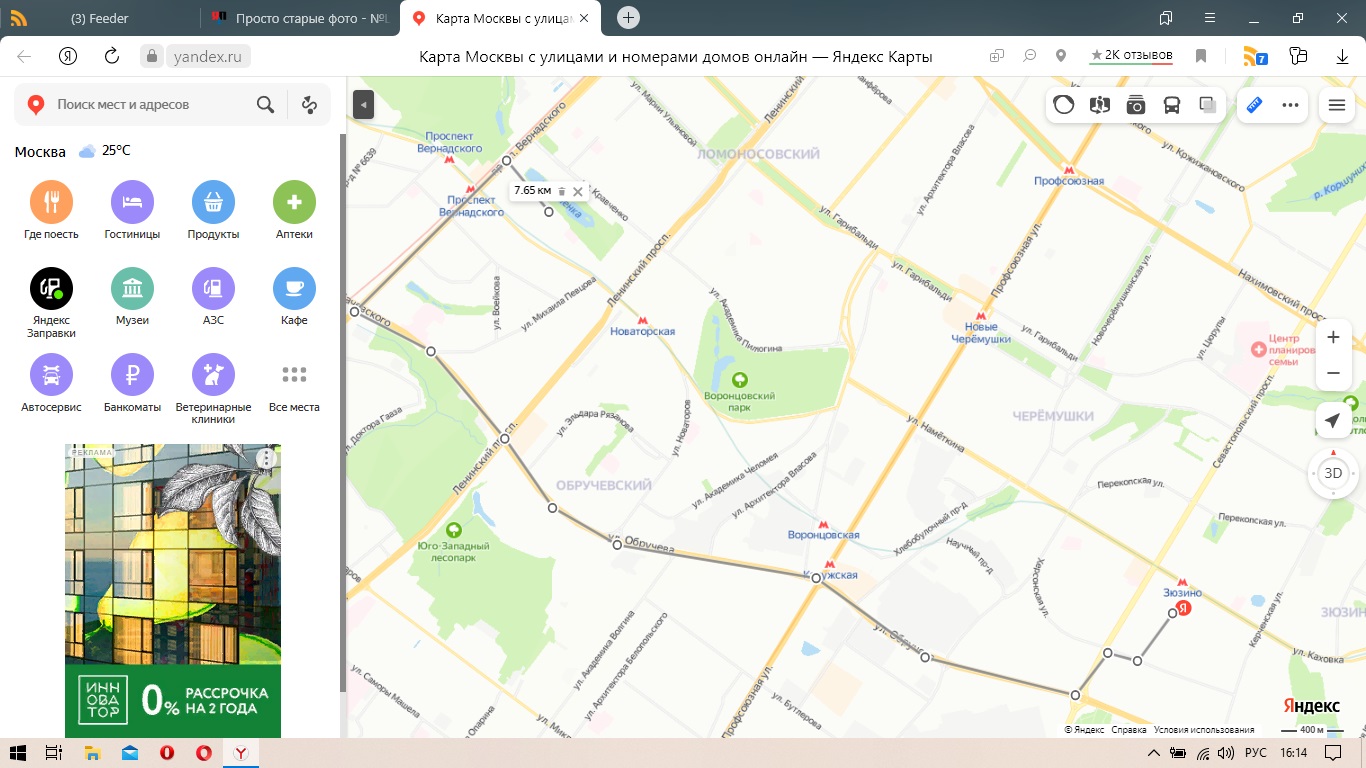Open the ad options three-dot menu
The image size is (1366, 768).
point(266,458)
